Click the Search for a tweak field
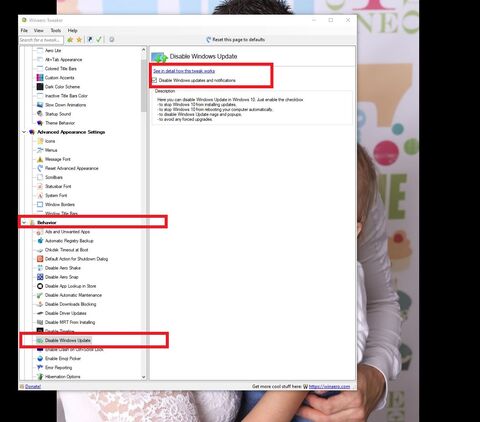 click(41, 40)
